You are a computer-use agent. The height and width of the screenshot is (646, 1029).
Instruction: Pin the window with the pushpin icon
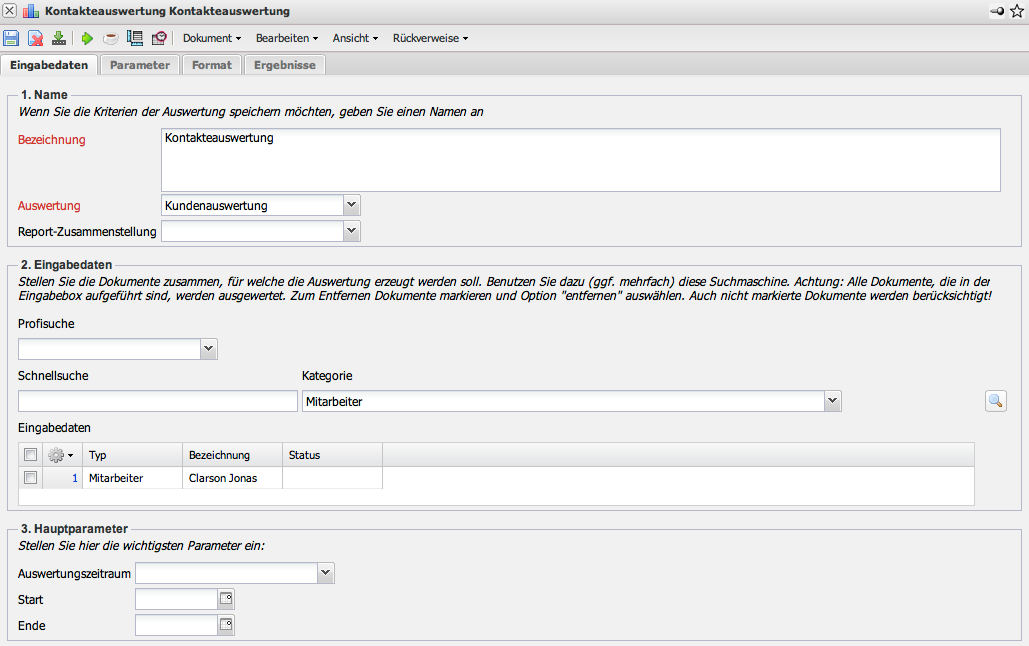[997, 11]
